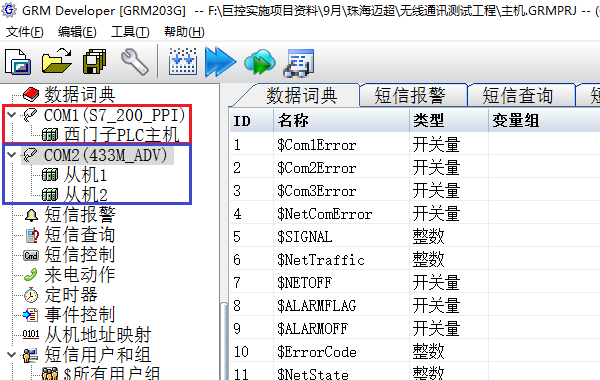Click the bell icon for 短信报警
The image size is (600, 380).
click(x=31, y=215)
